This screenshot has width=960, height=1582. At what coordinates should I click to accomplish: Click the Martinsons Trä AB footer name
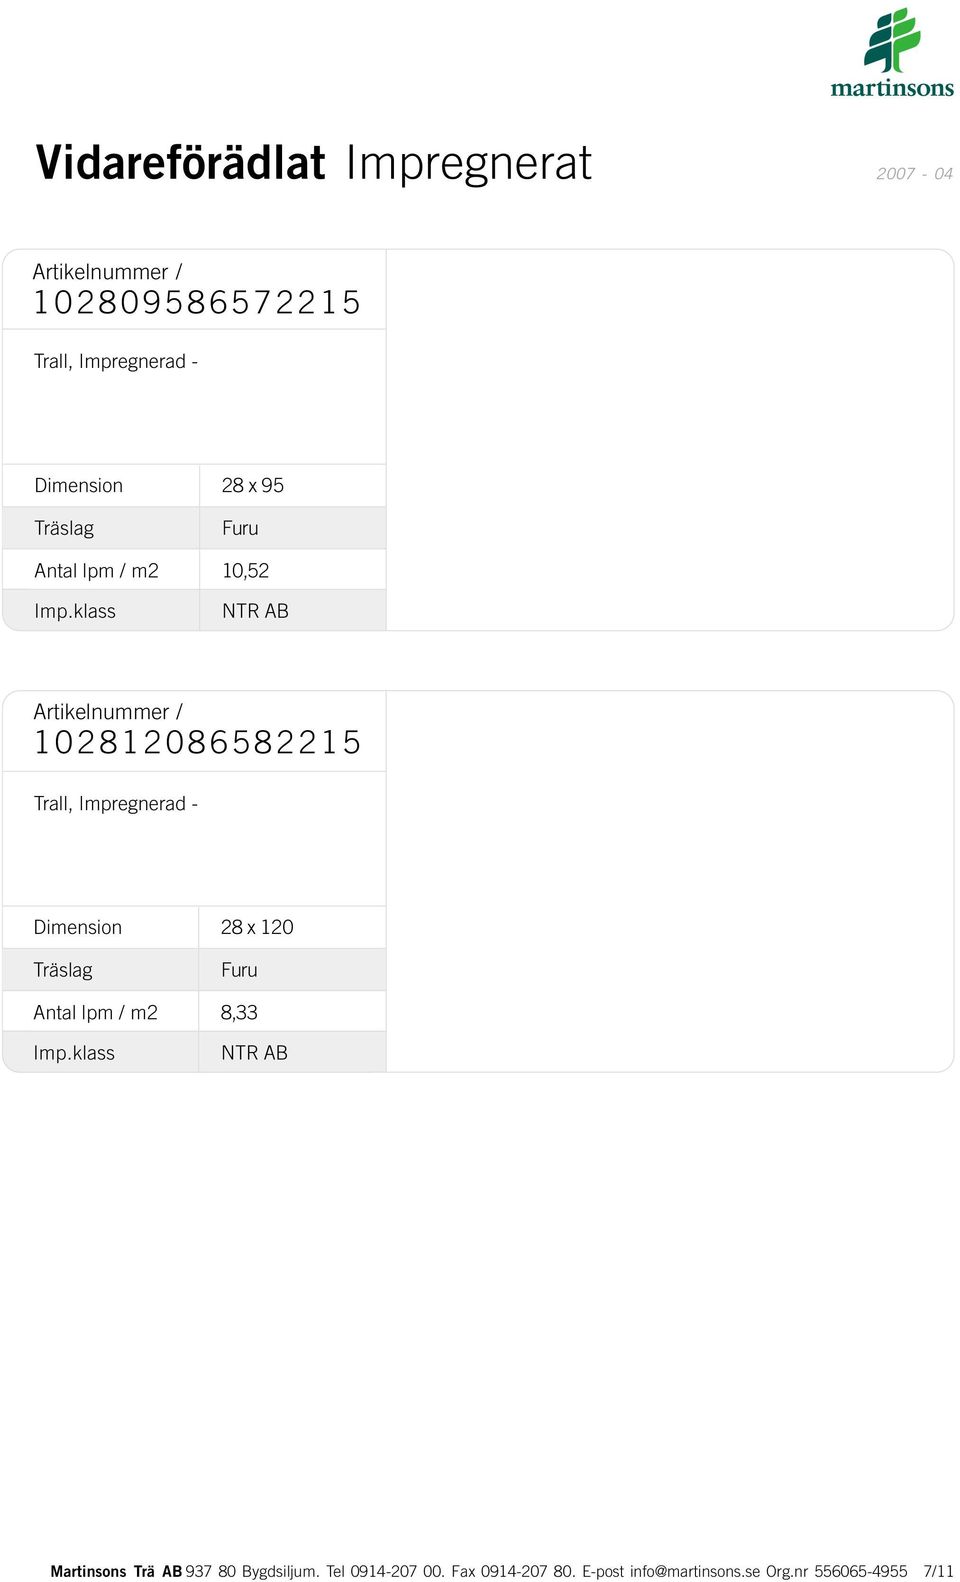click(116, 1571)
